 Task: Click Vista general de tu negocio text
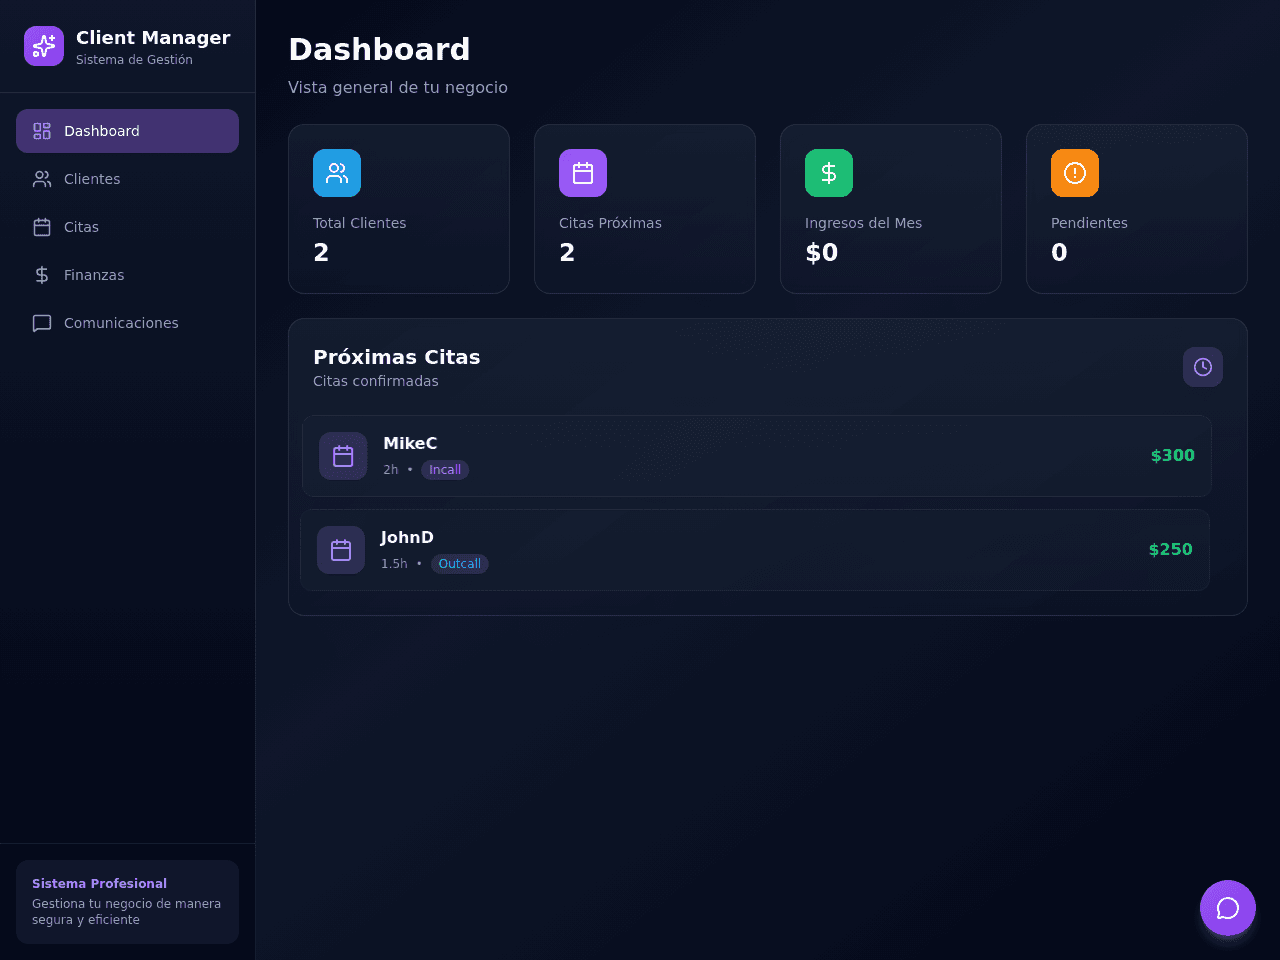click(x=398, y=87)
